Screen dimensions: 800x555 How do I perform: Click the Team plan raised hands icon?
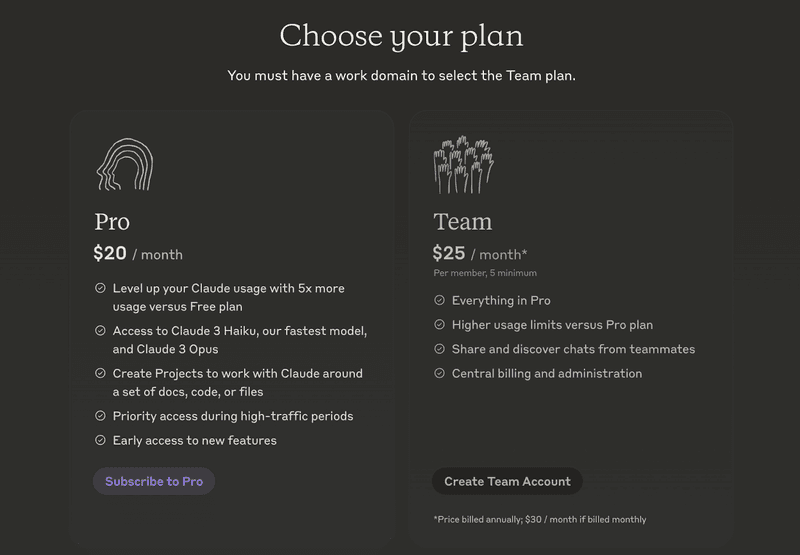(x=463, y=165)
